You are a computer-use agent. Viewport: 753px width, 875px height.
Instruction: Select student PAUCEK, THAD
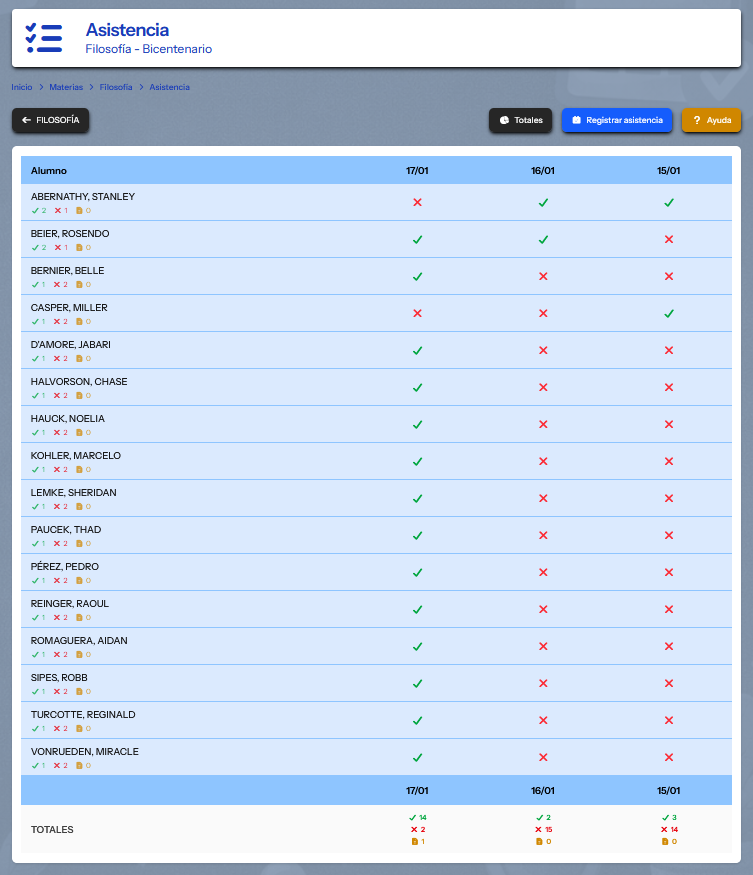(x=66, y=530)
